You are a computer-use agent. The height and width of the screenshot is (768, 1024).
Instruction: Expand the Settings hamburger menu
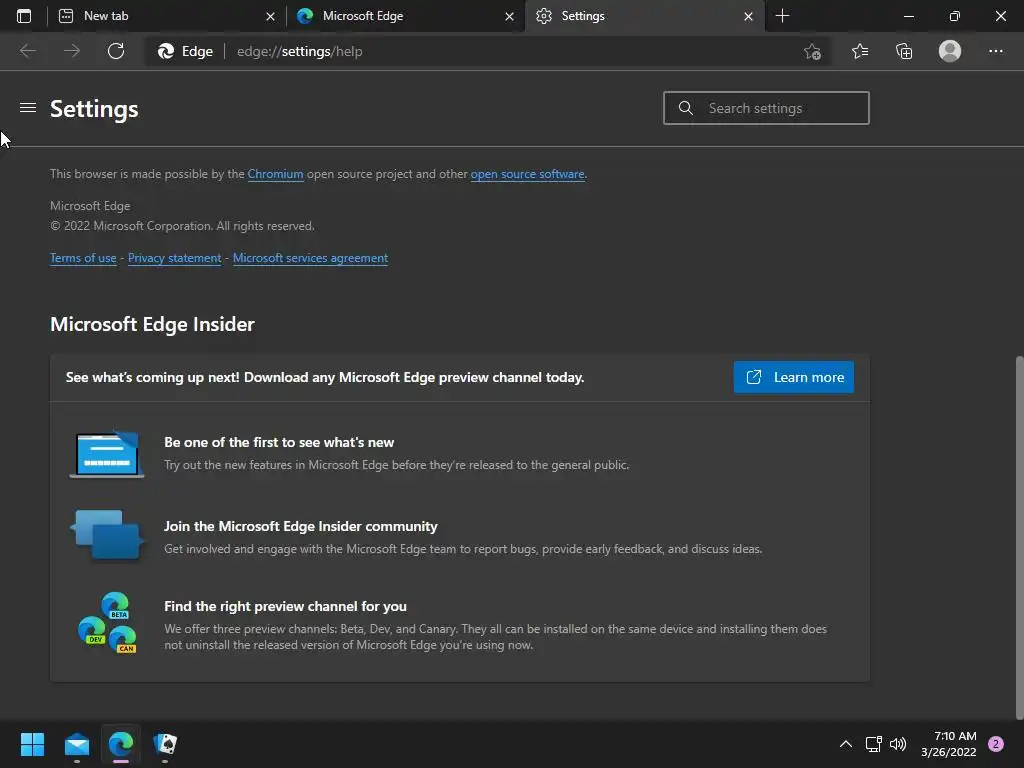[27, 107]
